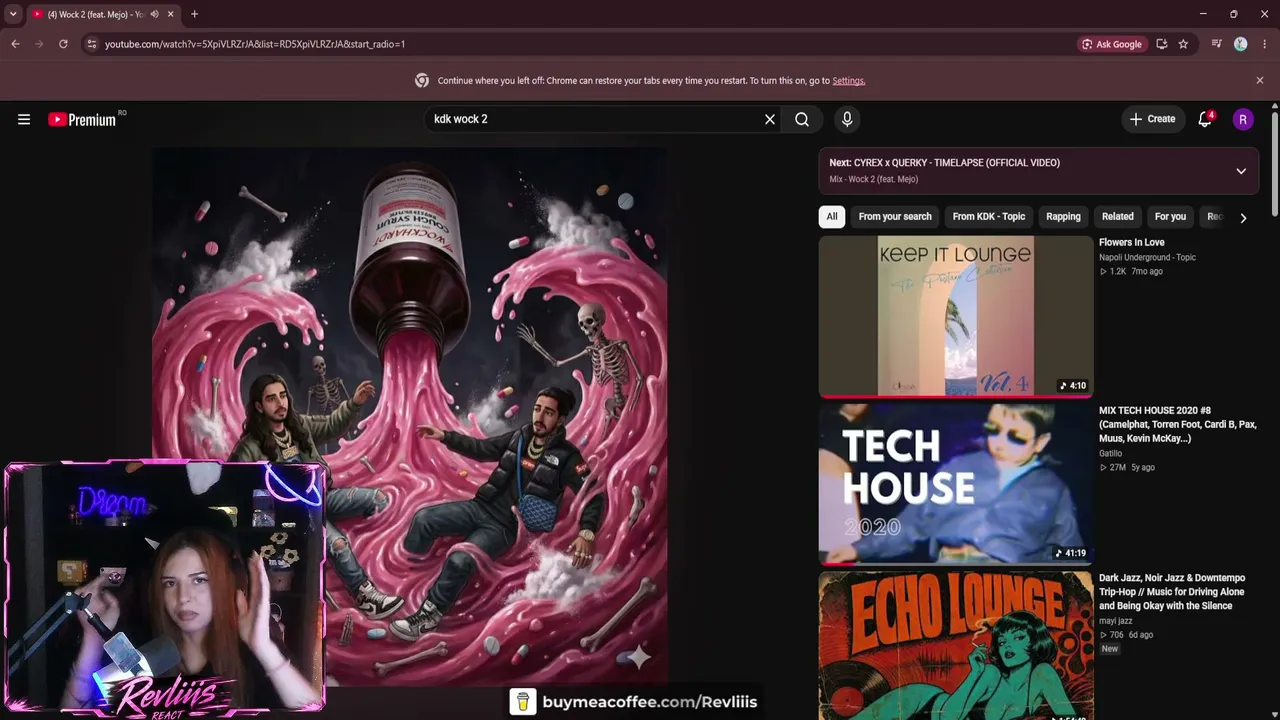The height and width of the screenshot is (720, 1280).
Task: Run the search with the magnifier button
Action: pos(802,119)
